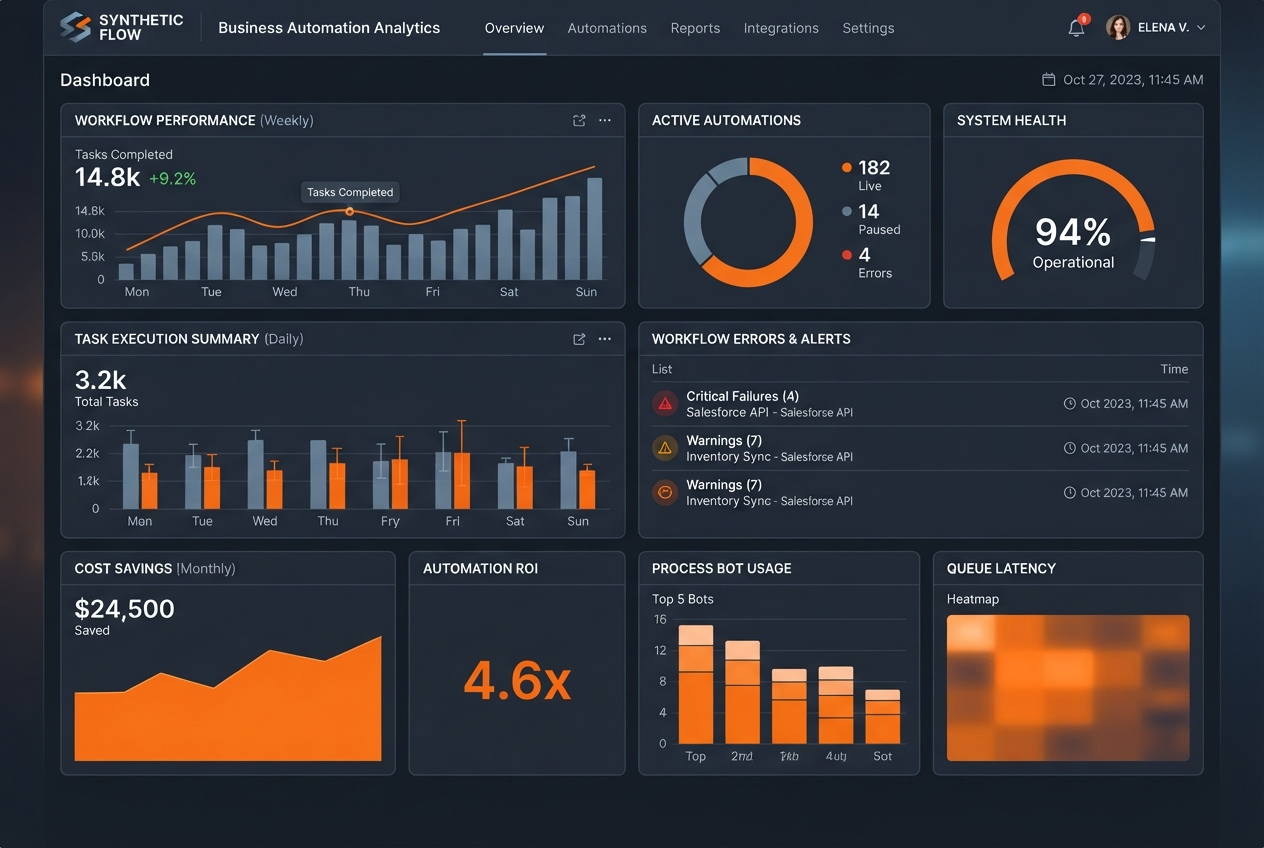Click the calendar icon beside the date
Image resolution: width=1264 pixels, height=848 pixels.
1049,79
